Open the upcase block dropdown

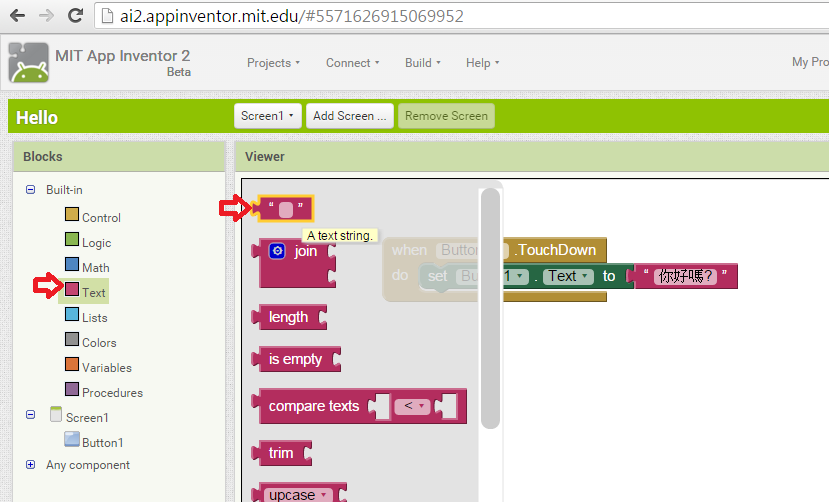(298, 495)
